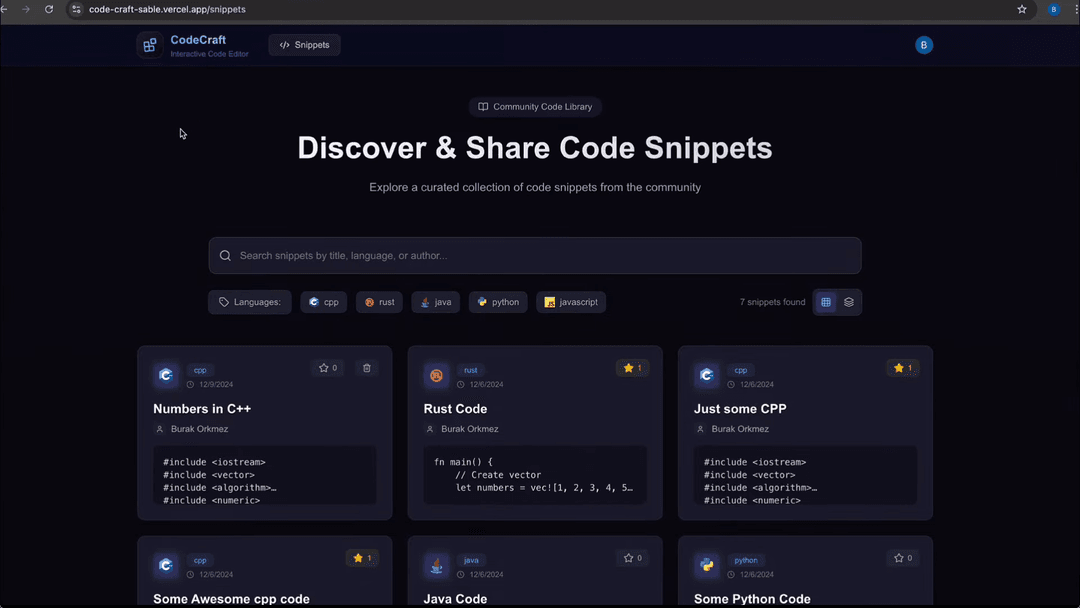Open the user profile avatar
The height and width of the screenshot is (608, 1080).
click(x=924, y=45)
